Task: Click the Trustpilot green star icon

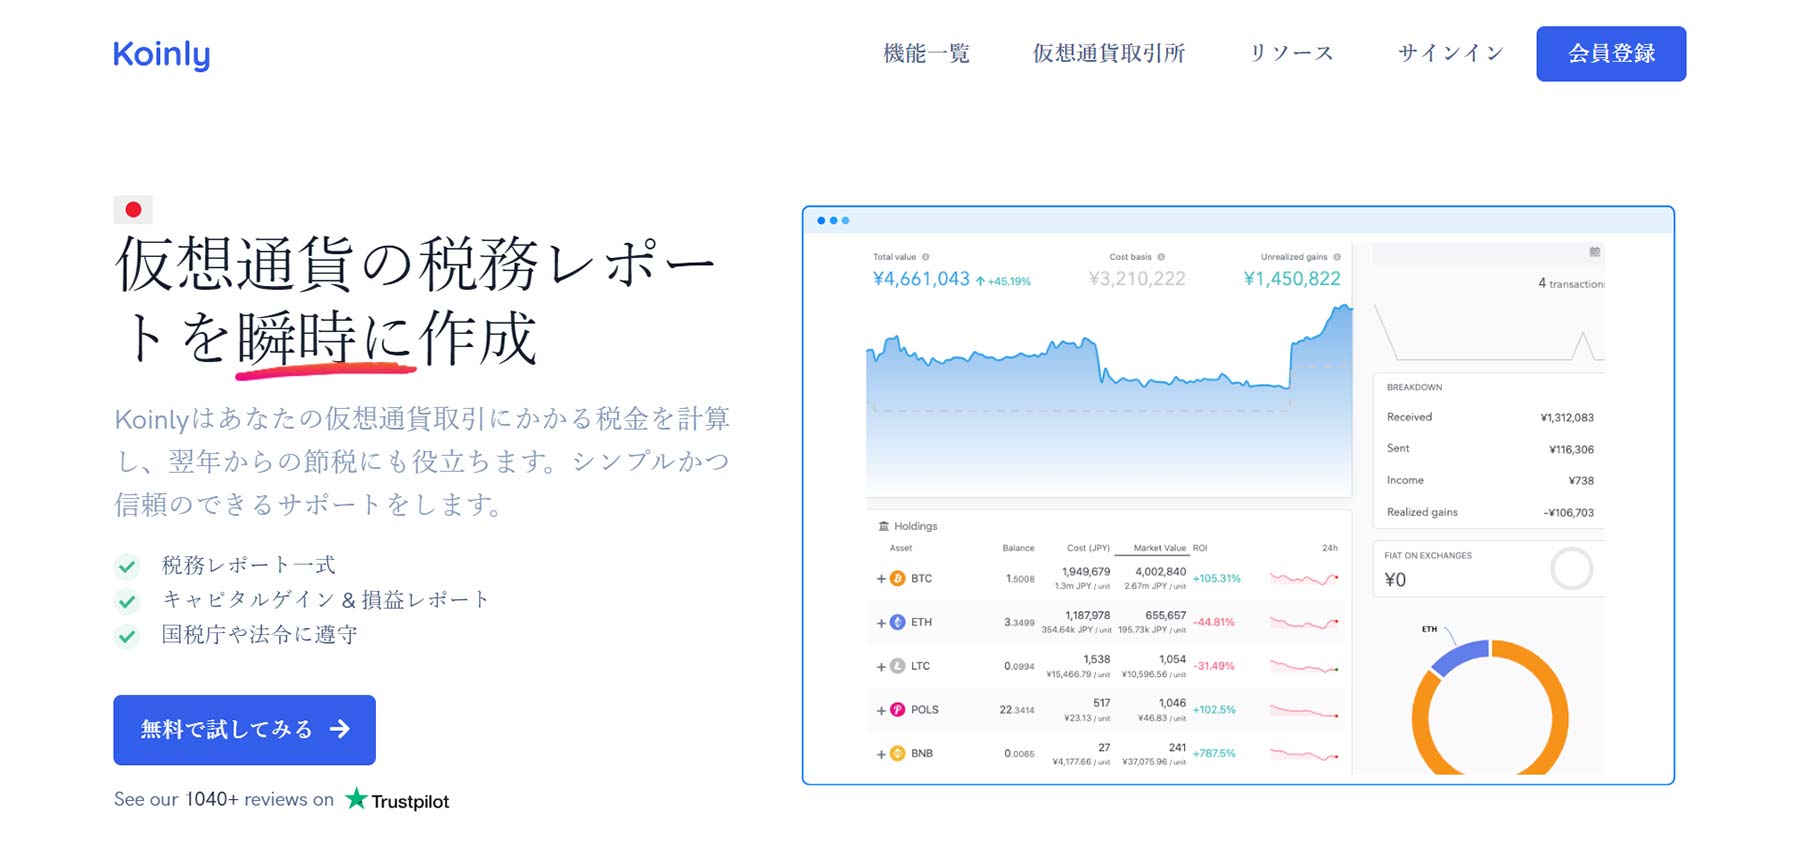Action: pos(356,798)
